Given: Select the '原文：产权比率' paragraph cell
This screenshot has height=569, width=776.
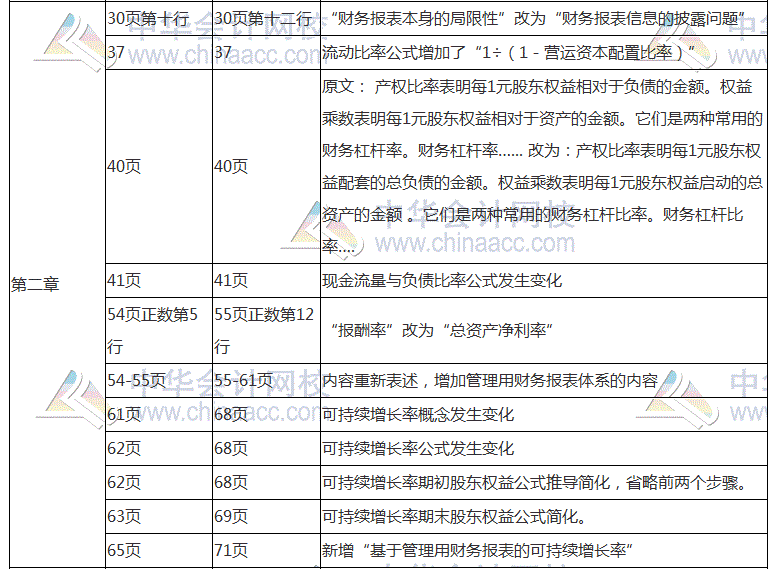Looking at the screenshot, I should (542, 165).
